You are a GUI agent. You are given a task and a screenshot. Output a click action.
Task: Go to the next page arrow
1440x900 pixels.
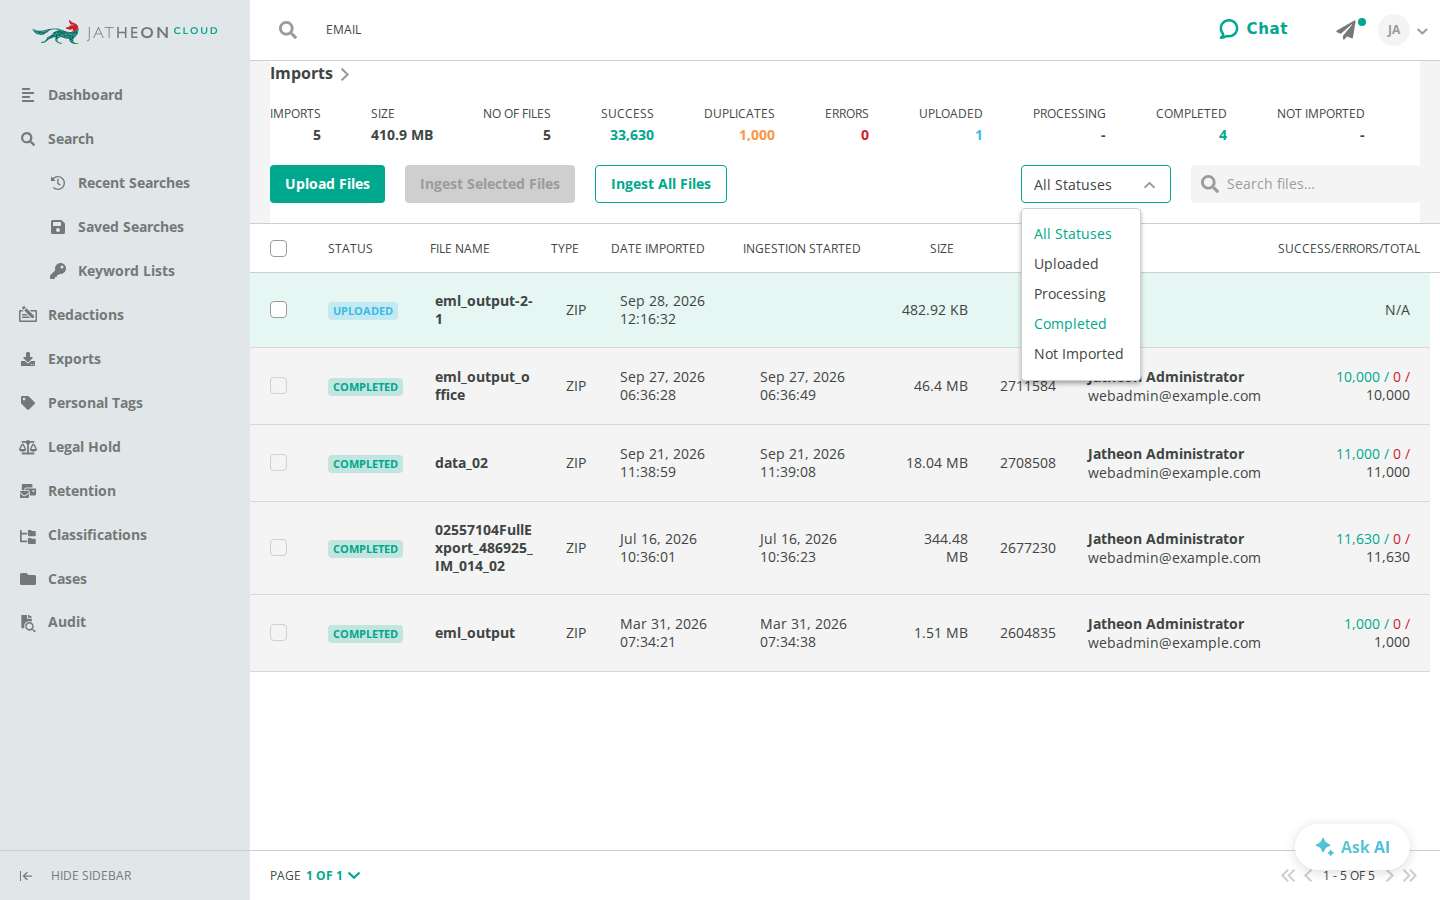coord(1390,876)
